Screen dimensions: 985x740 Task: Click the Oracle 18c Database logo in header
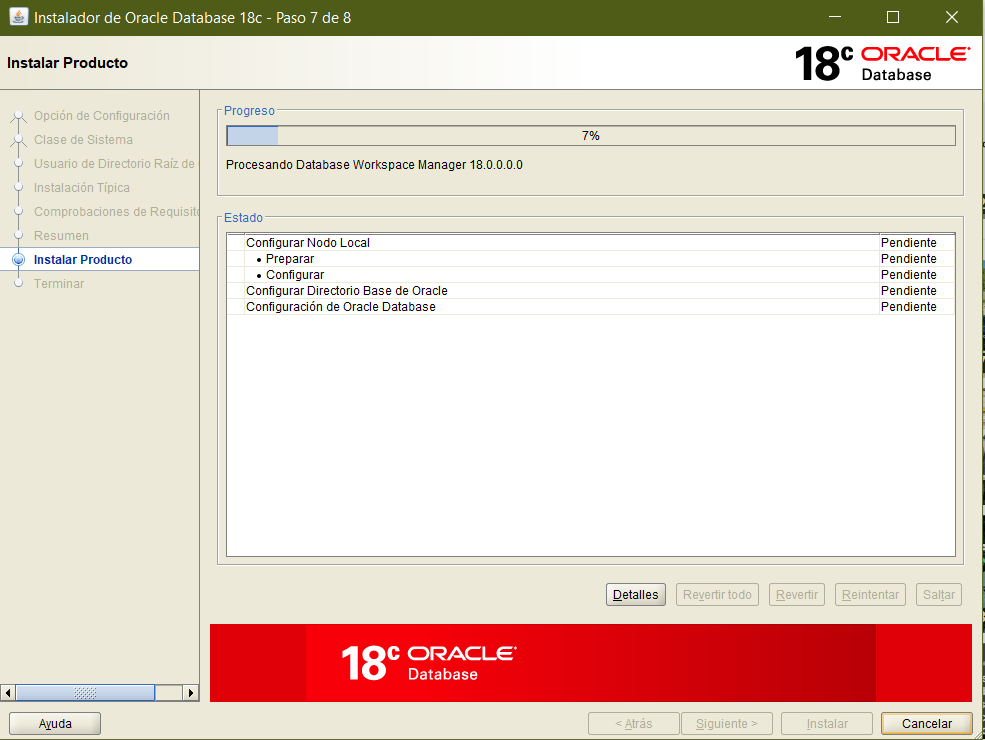click(x=881, y=63)
